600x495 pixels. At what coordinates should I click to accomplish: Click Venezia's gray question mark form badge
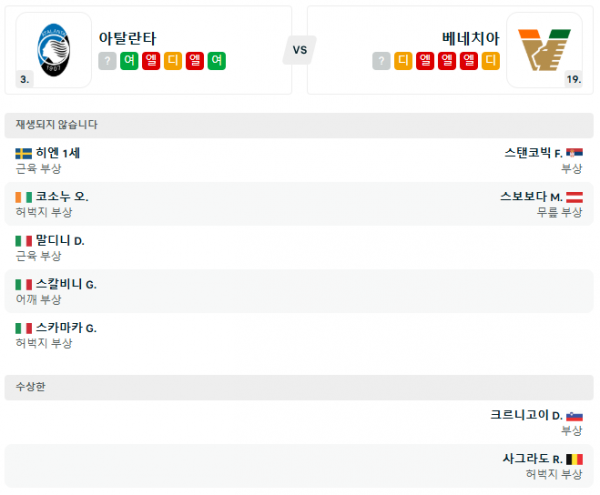coord(381,61)
